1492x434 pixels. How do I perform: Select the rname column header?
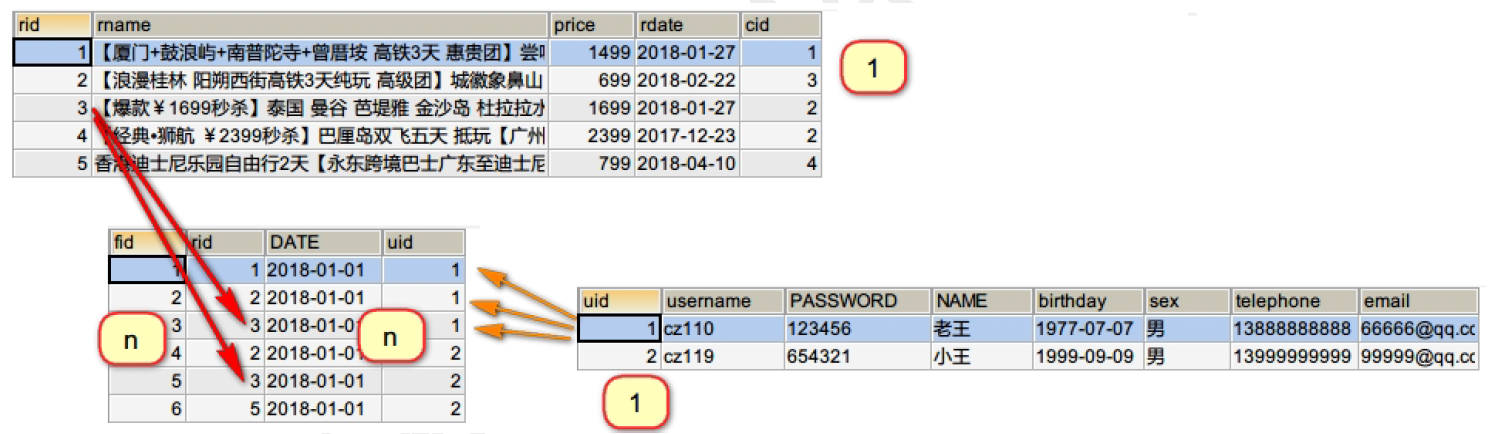[x=320, y=25]
